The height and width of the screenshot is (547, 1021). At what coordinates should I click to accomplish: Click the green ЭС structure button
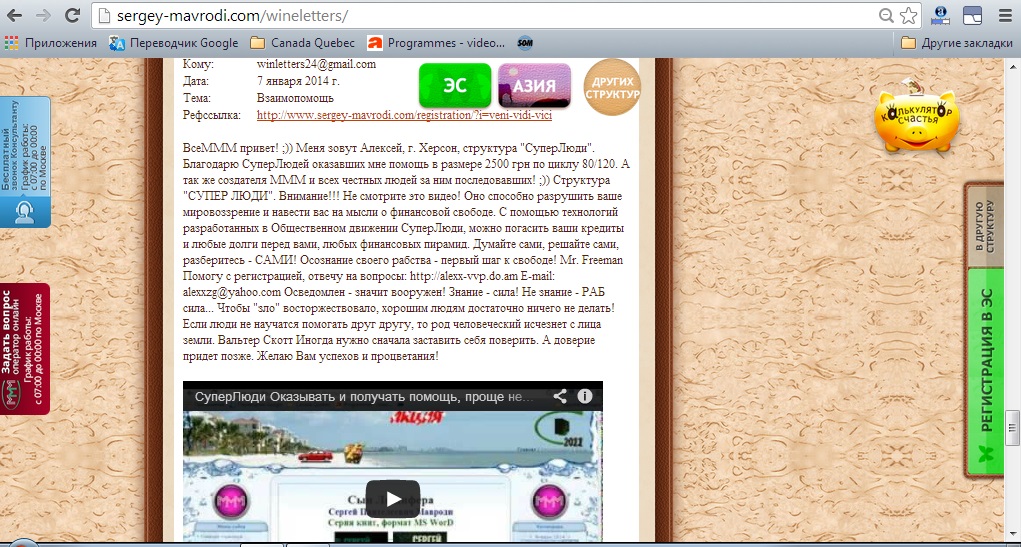click(455, 85)
